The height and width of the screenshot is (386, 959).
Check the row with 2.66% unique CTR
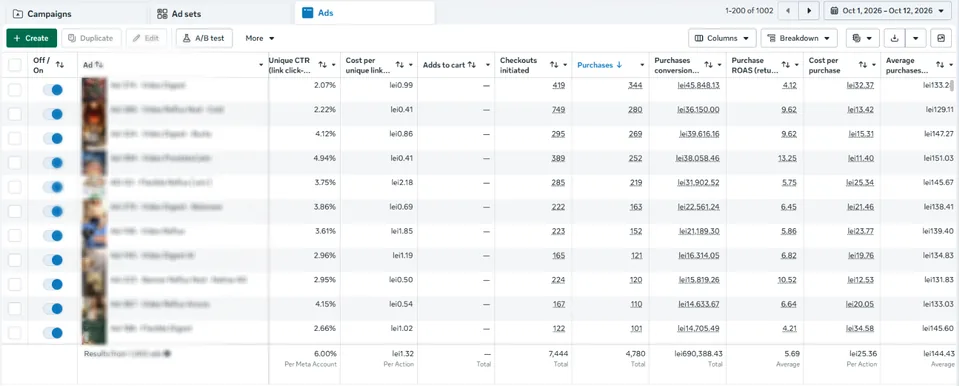(x=15, y=333)
